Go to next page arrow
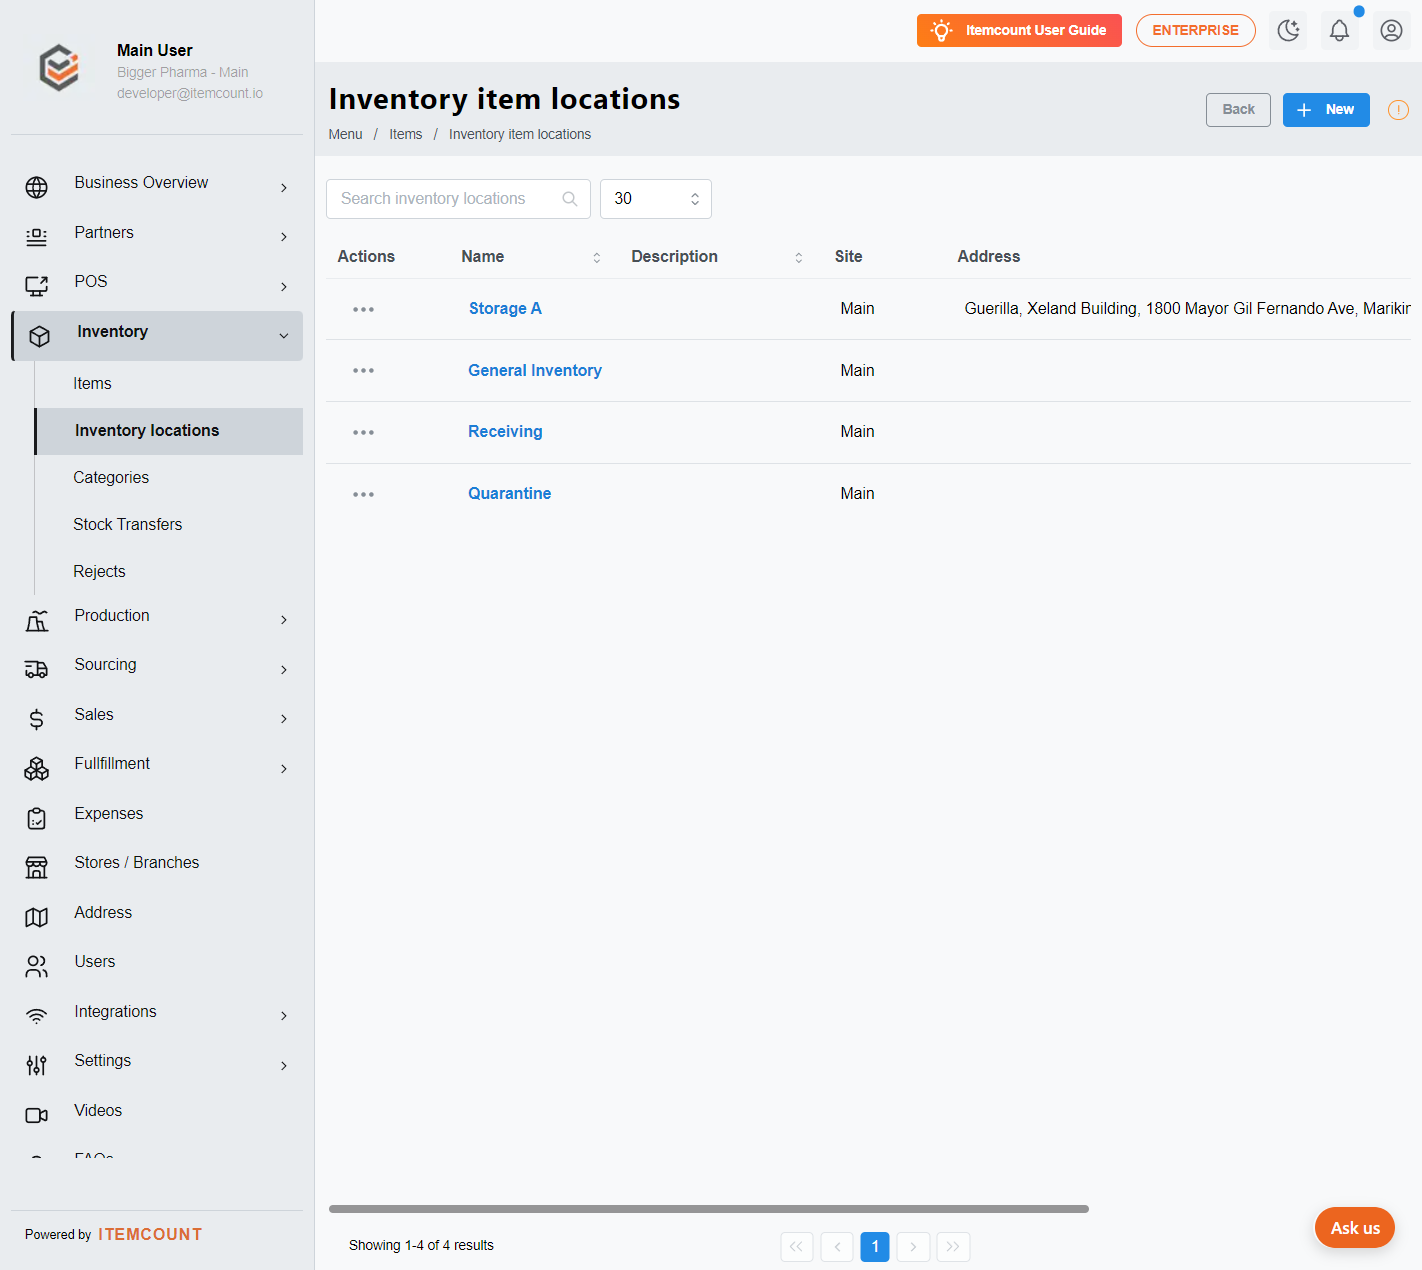This screenshot has width=1422, height=1270. (913, 1246)
